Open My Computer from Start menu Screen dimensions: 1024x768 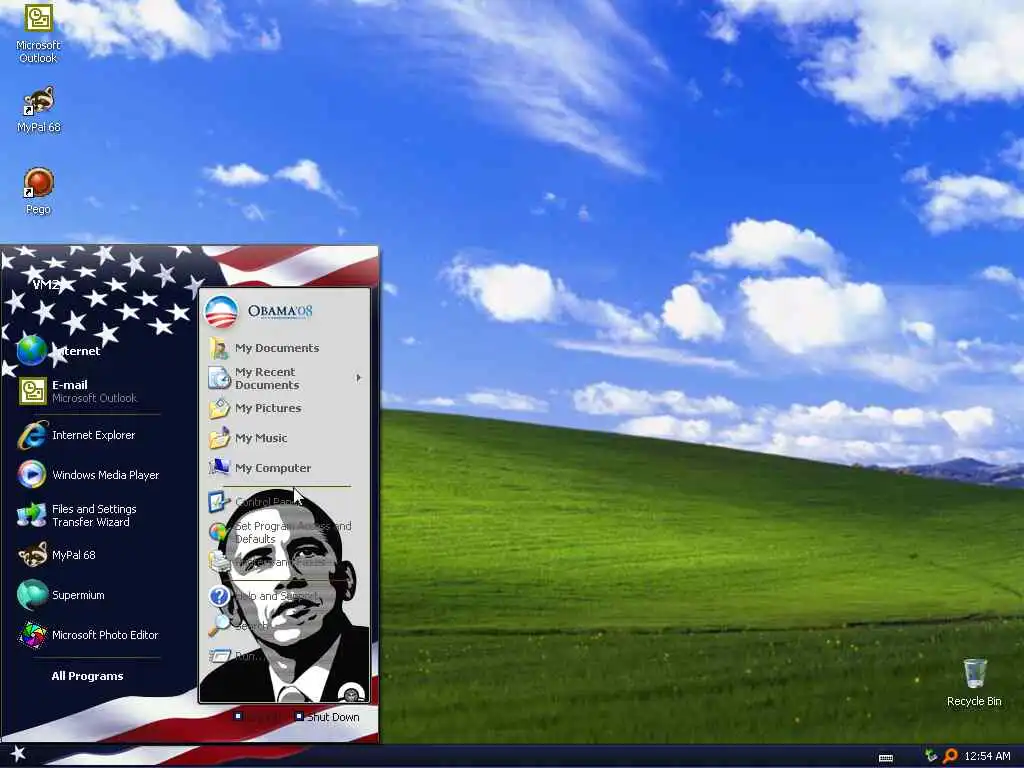260,468
